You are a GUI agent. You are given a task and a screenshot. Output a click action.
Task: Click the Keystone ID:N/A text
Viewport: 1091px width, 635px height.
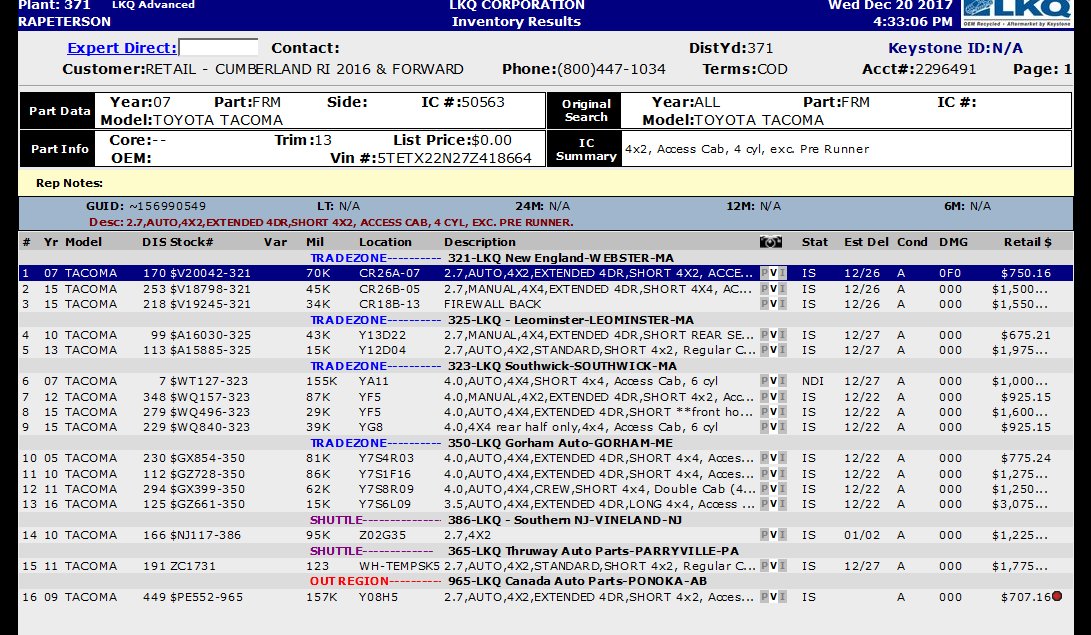click(x=955, y=48)
